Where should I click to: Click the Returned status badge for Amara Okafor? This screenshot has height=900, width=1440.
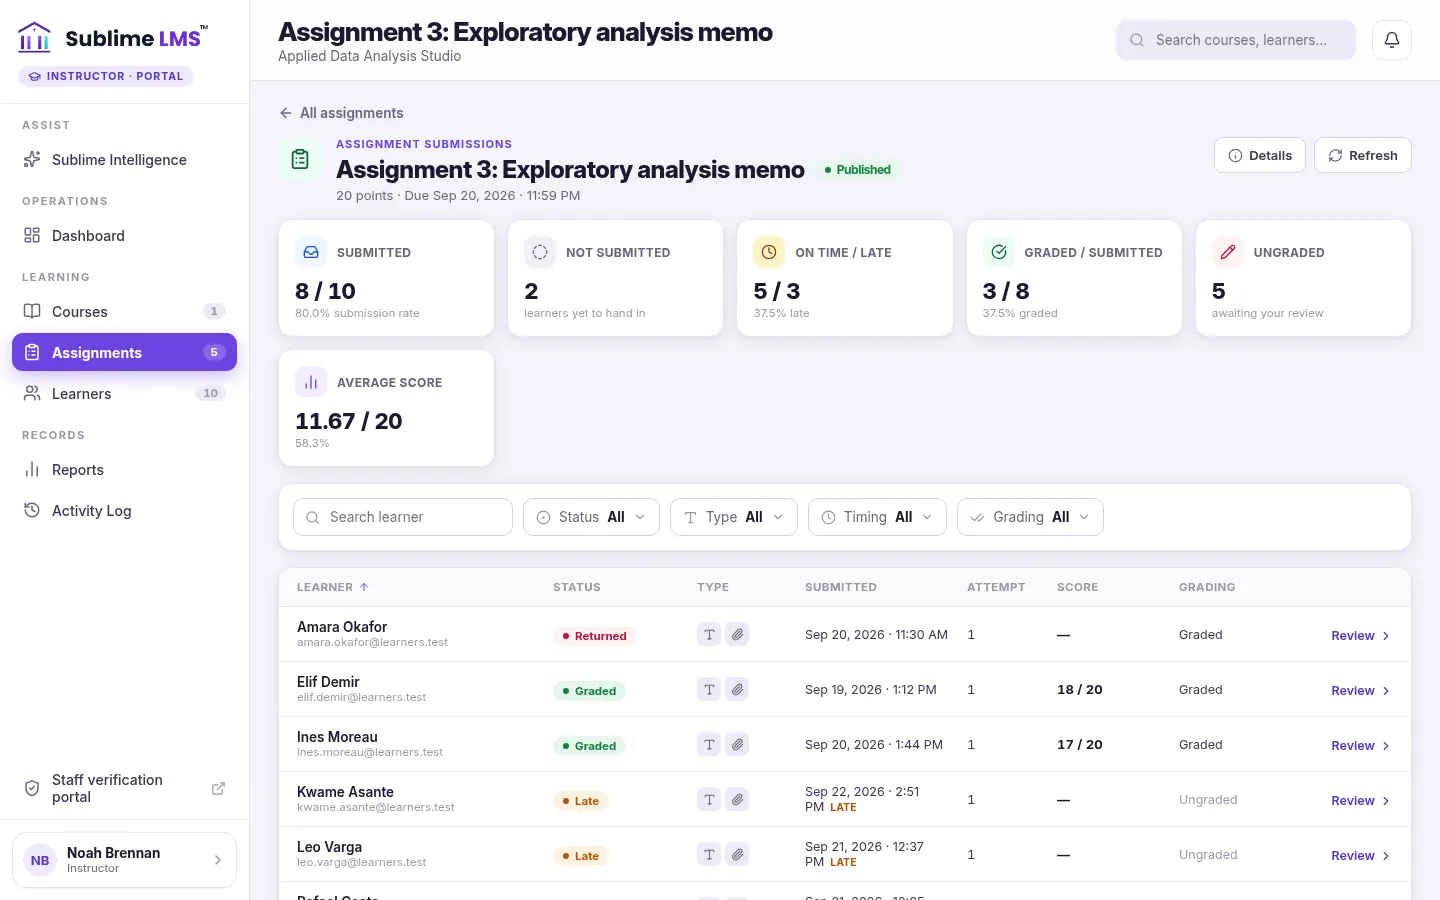point(594,636)
